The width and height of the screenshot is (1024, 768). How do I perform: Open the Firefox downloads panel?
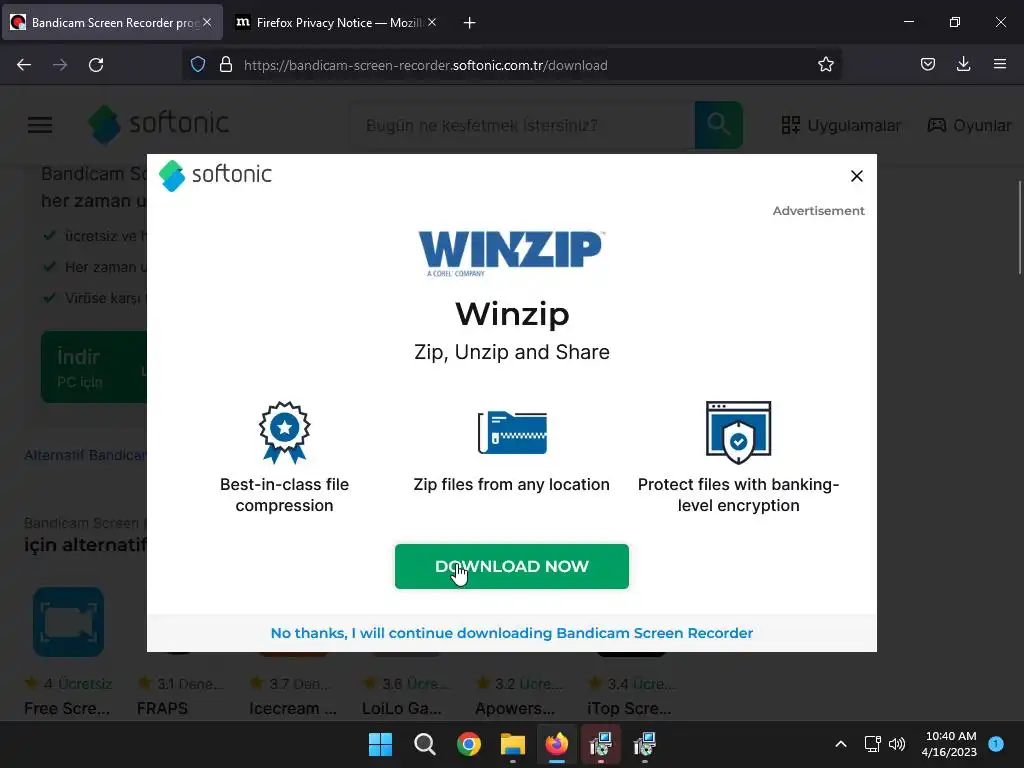[x=963, y=65]
